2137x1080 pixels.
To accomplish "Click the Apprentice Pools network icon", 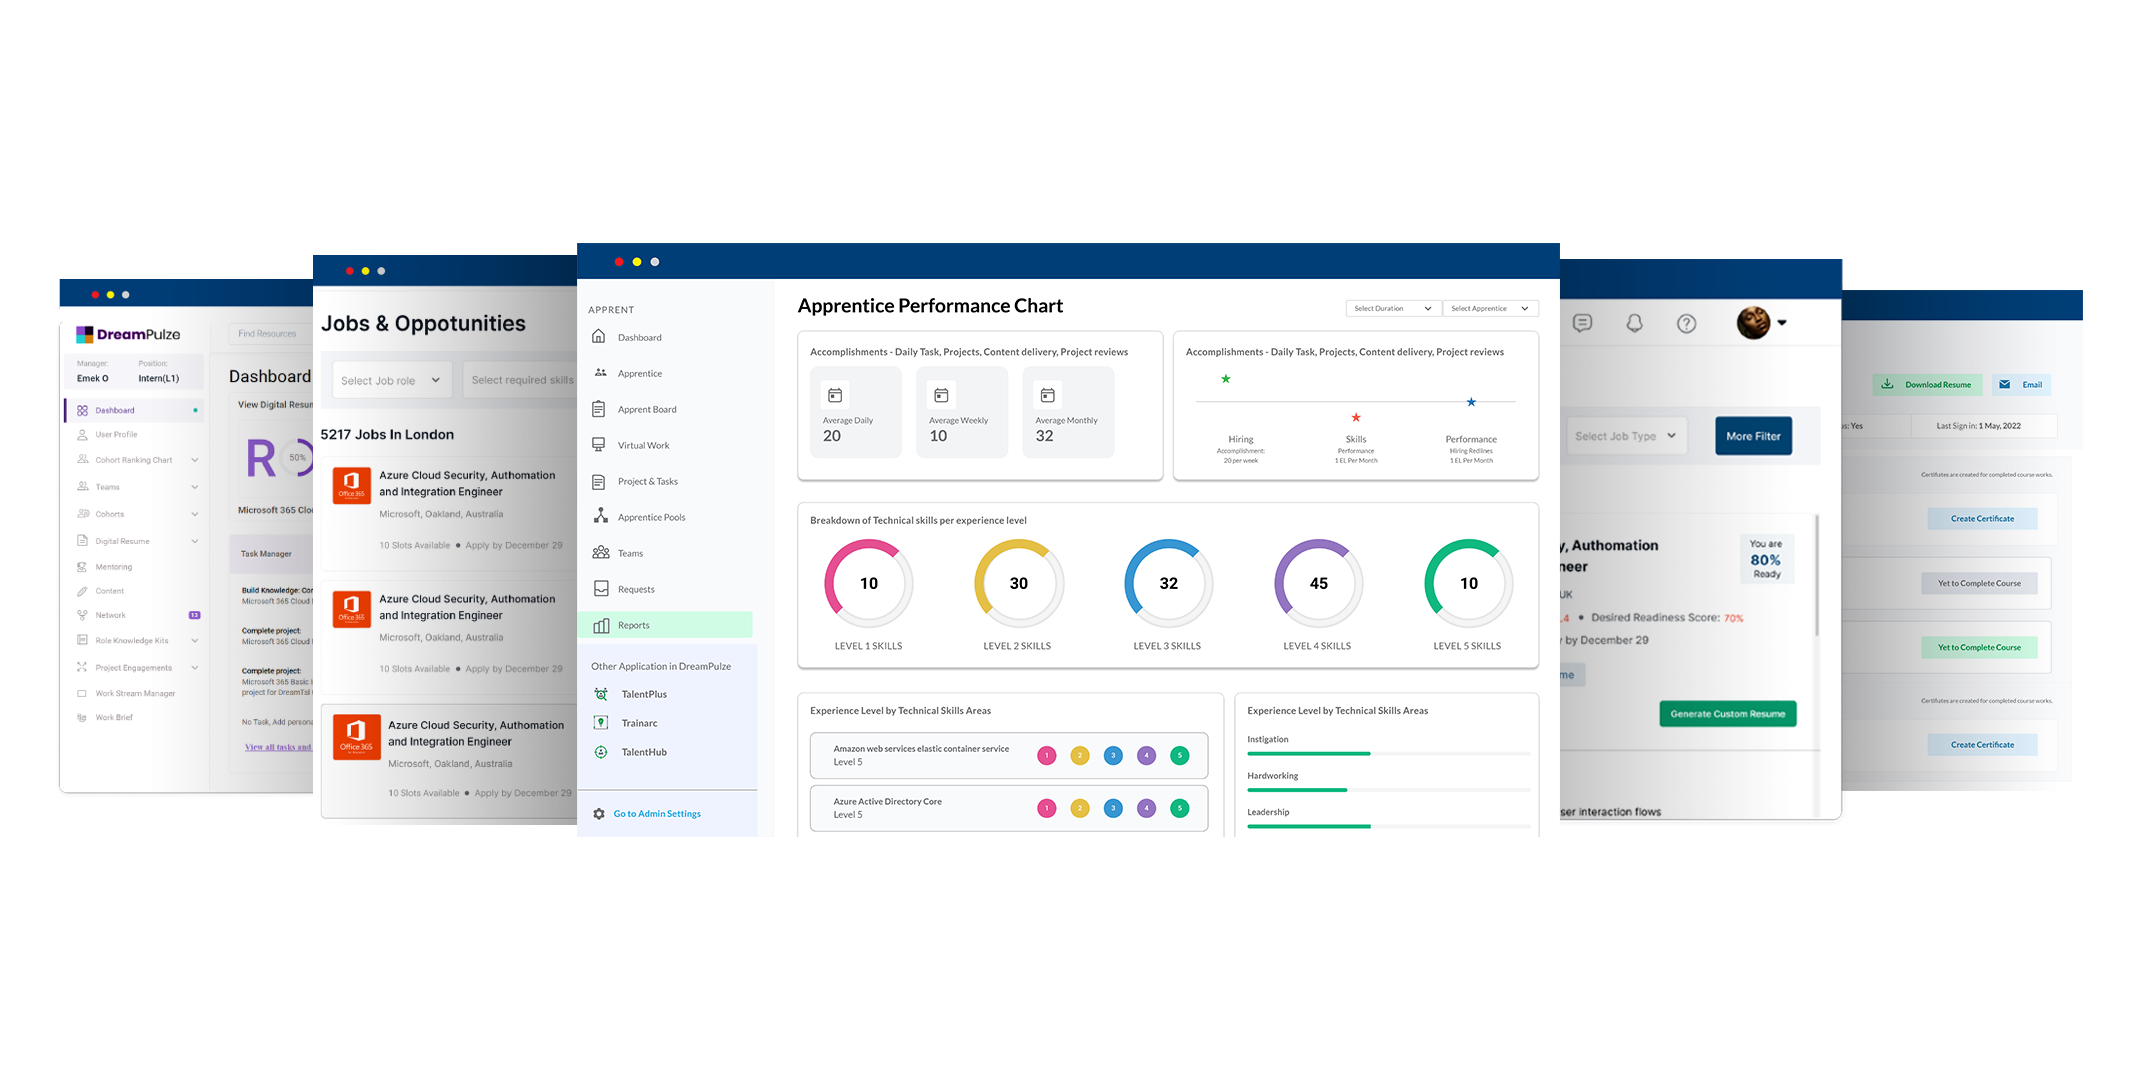I will click(x=600, y=516).
